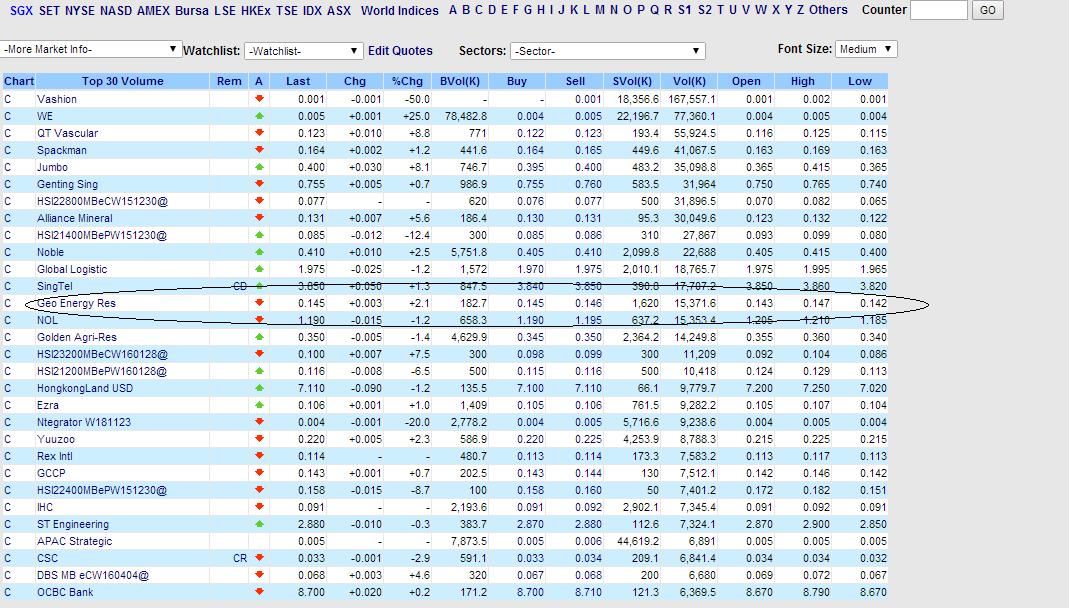Screen dimensions: 1069x608
Task: Click red down arrow for CSC
Action: (x=259, y=558)
